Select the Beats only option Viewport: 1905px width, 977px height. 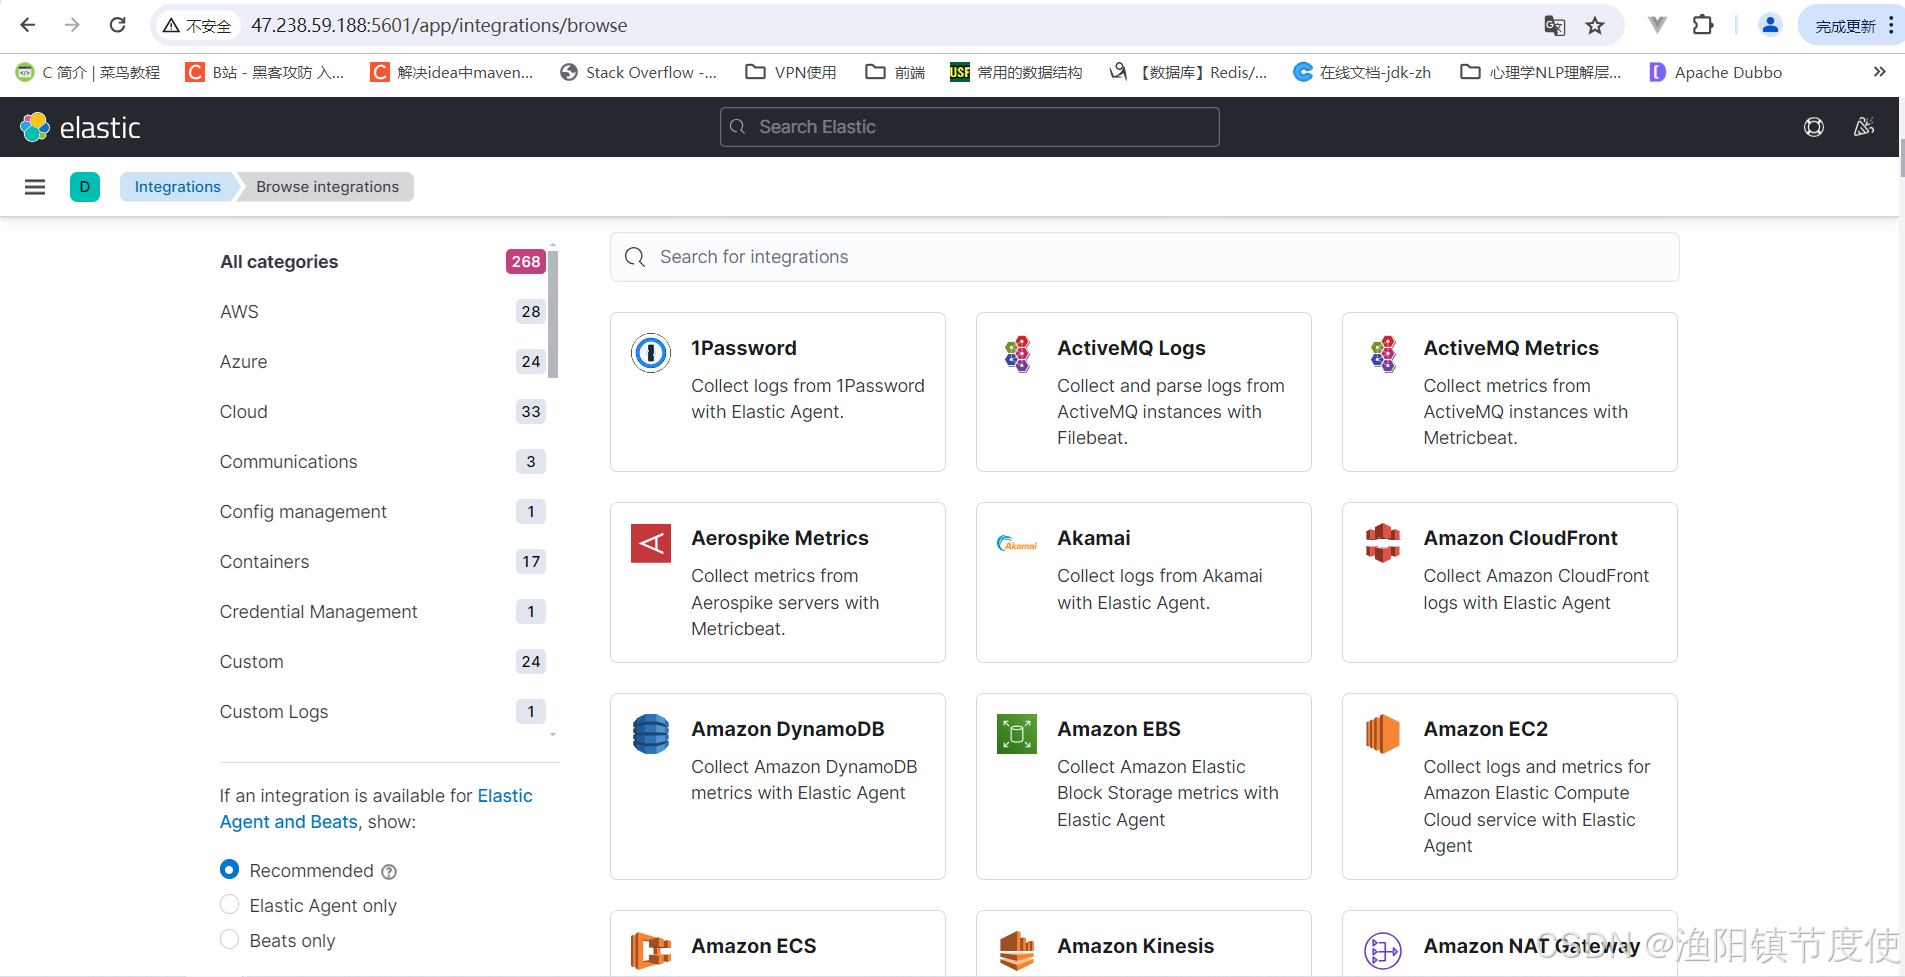[229, 939]
